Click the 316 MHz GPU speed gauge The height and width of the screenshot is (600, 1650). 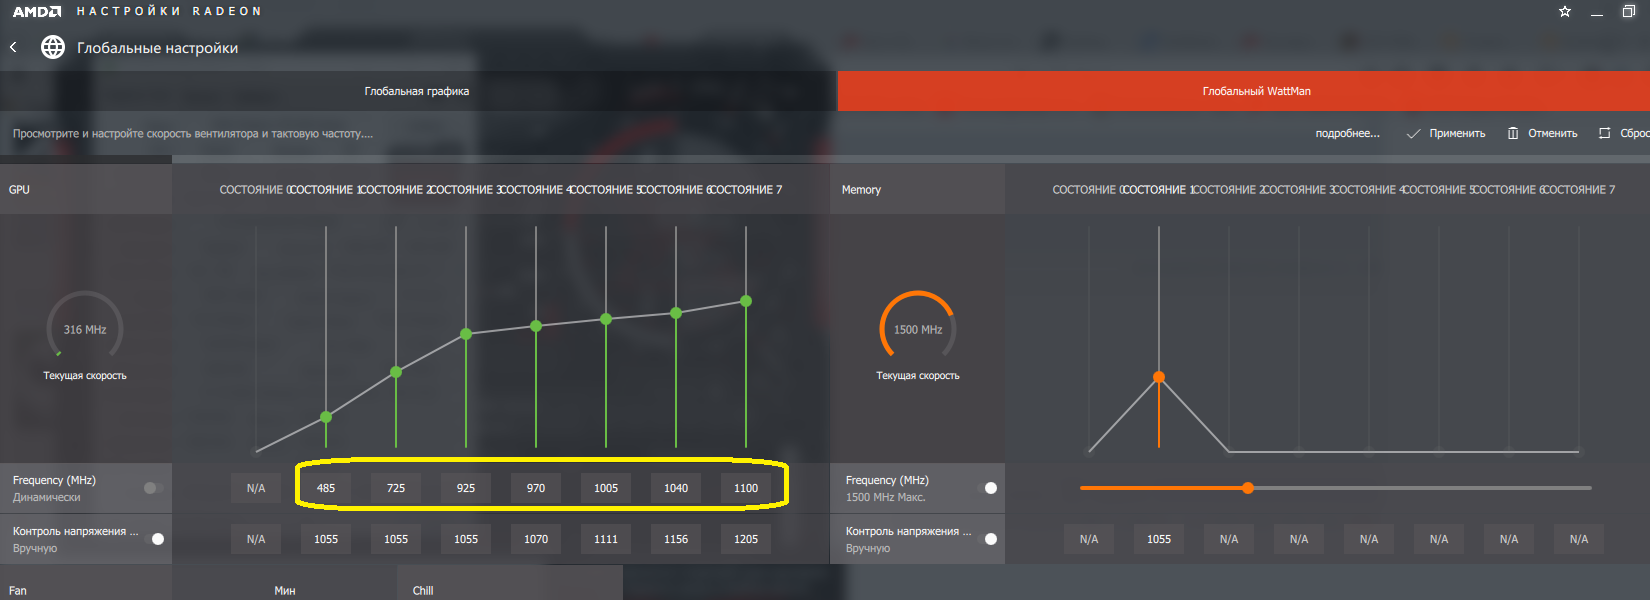coord(85,326)
